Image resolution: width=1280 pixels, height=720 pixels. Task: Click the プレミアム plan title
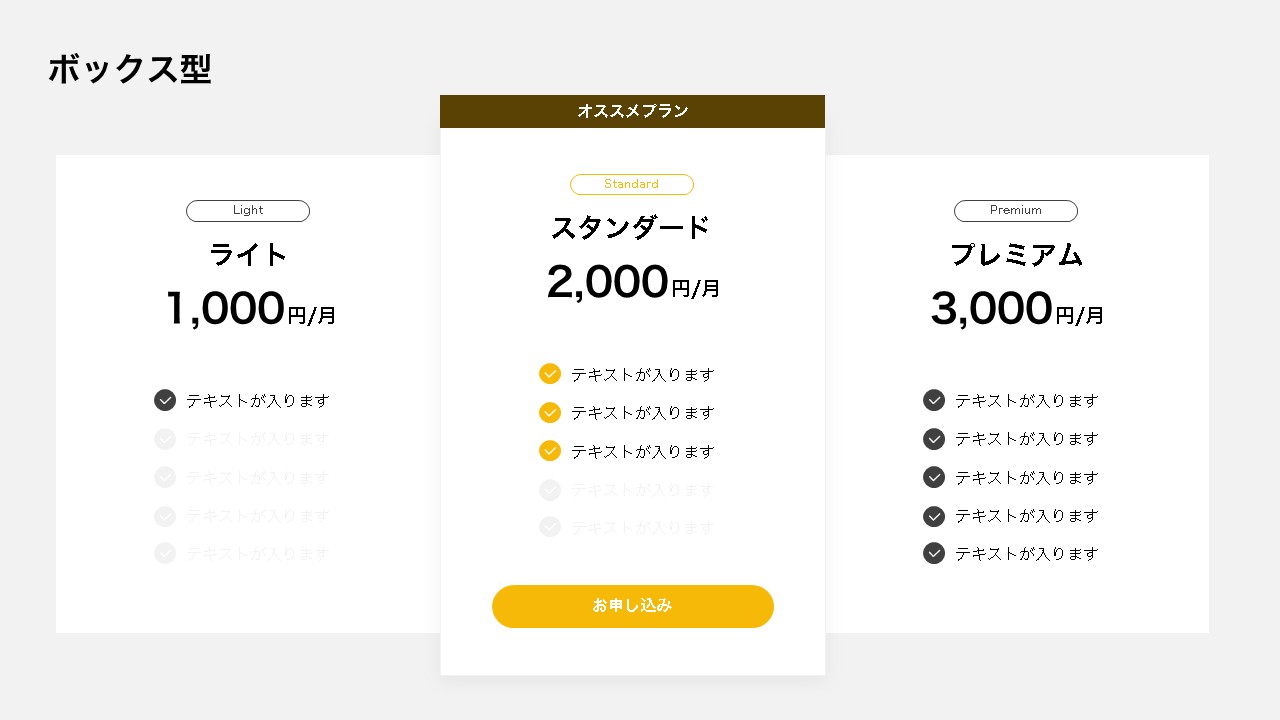1016,255
